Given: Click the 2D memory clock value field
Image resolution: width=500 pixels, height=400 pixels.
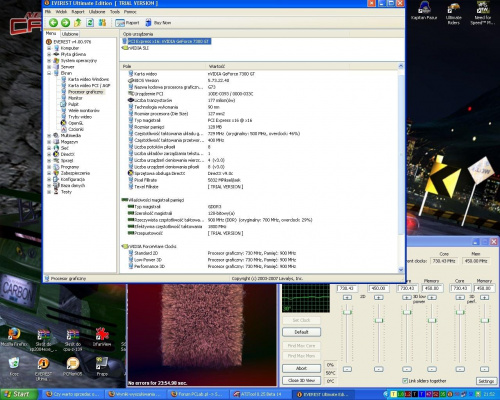Looking at the screenshot, I should (x=378, y=288).
